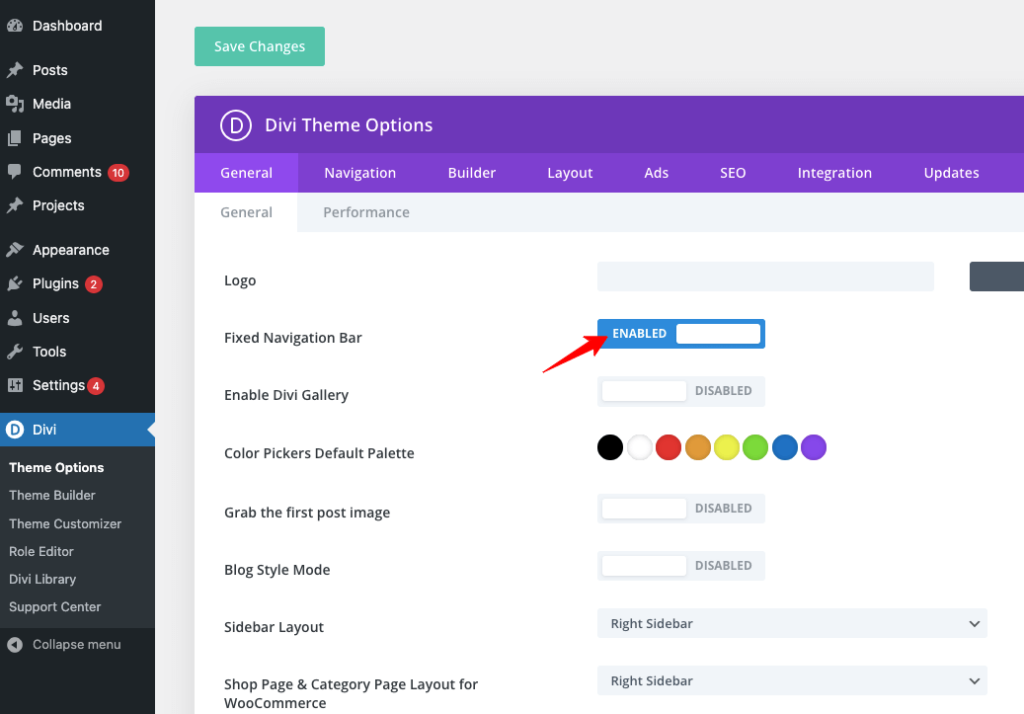Enable the Blog Style Mode toggle

[x=681, y=566]
